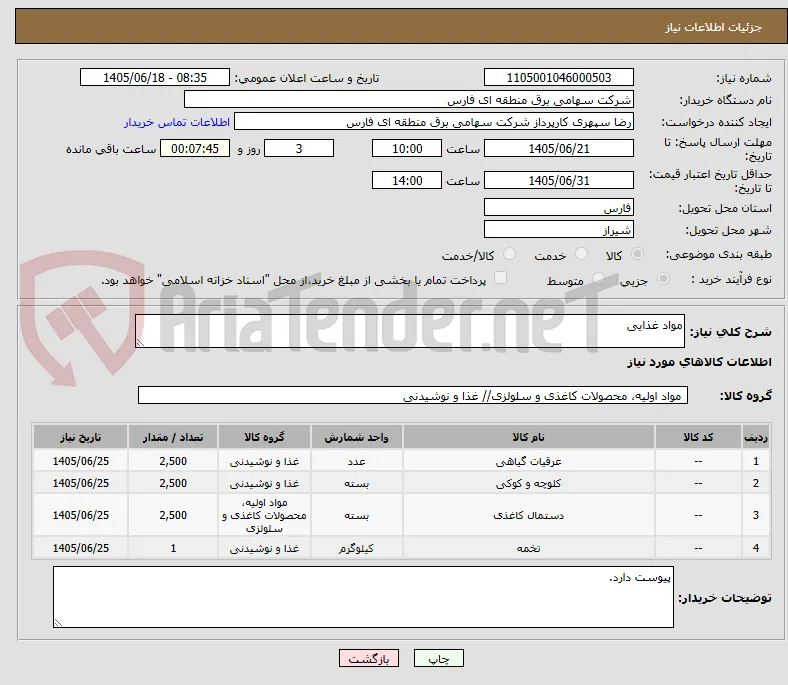
Task: Click the general description text area
Action: click(x=410, y=331)
